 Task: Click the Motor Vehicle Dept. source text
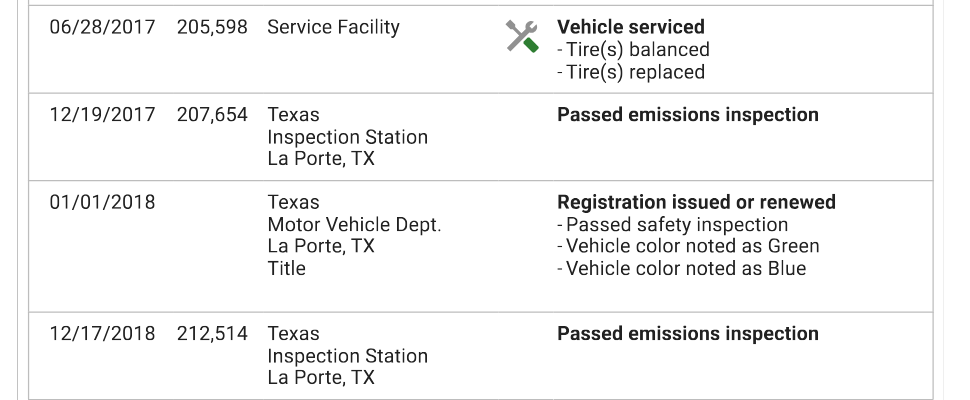tap(354, 224)
